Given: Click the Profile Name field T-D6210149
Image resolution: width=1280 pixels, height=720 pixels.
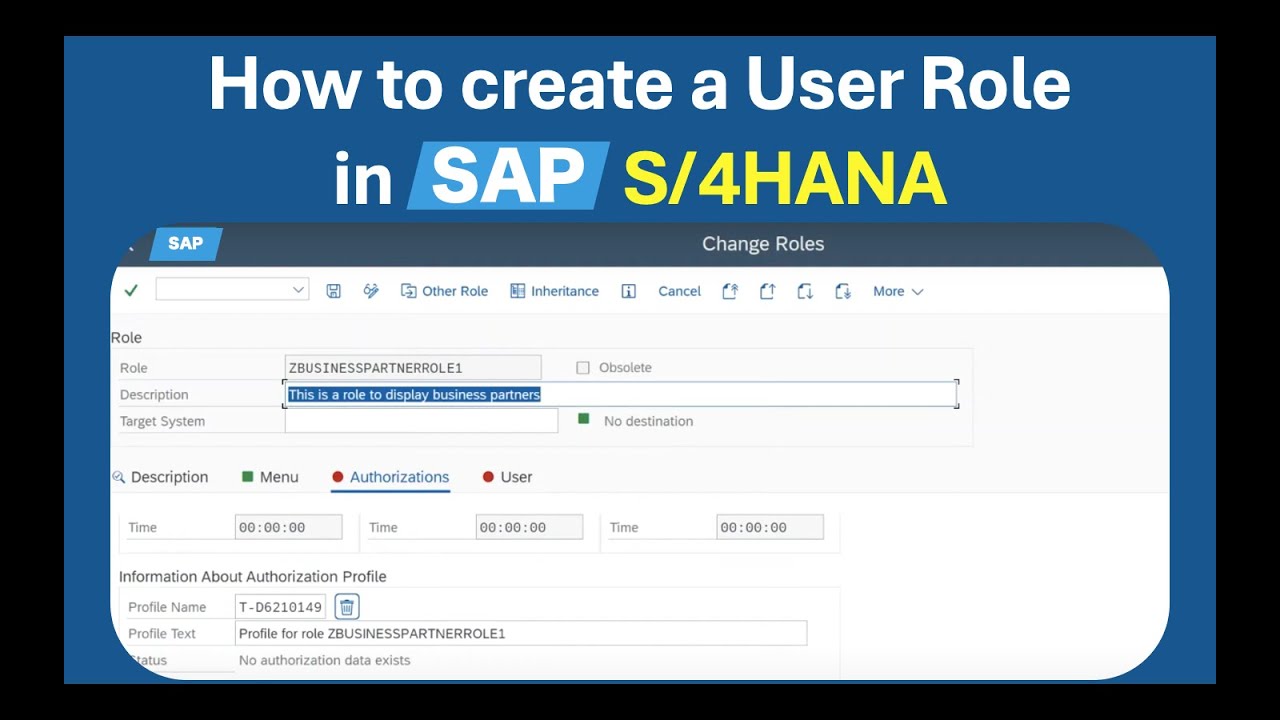Looking at the screenshot, I should tap(280, 607).
